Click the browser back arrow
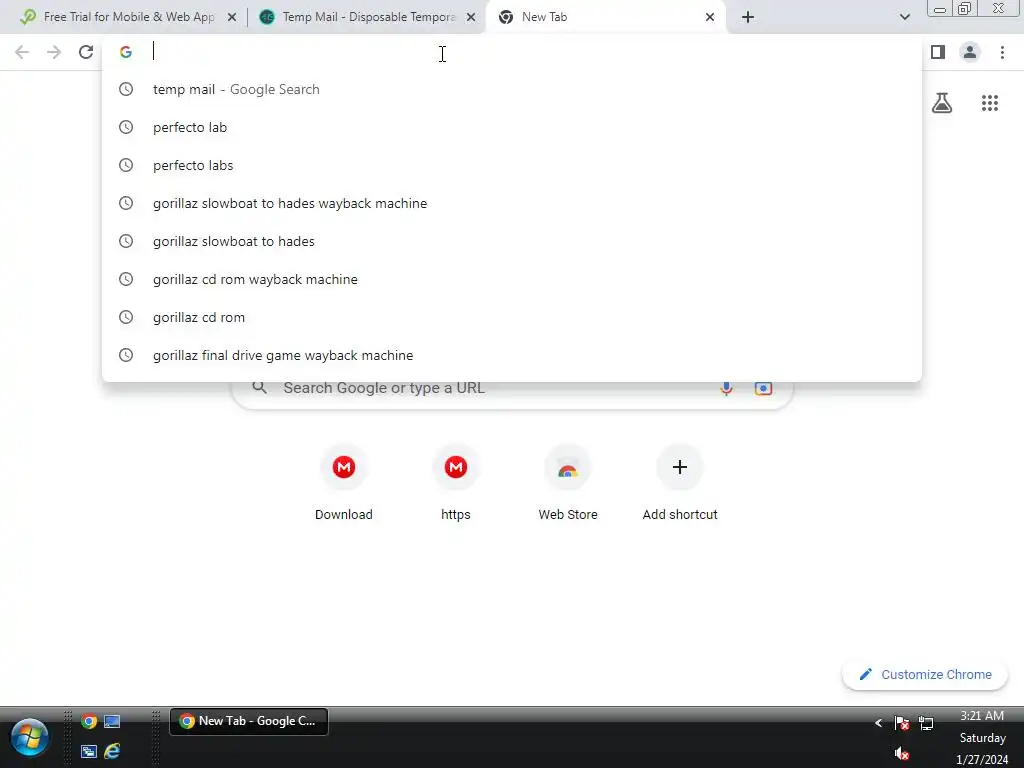 pos(22,52)
